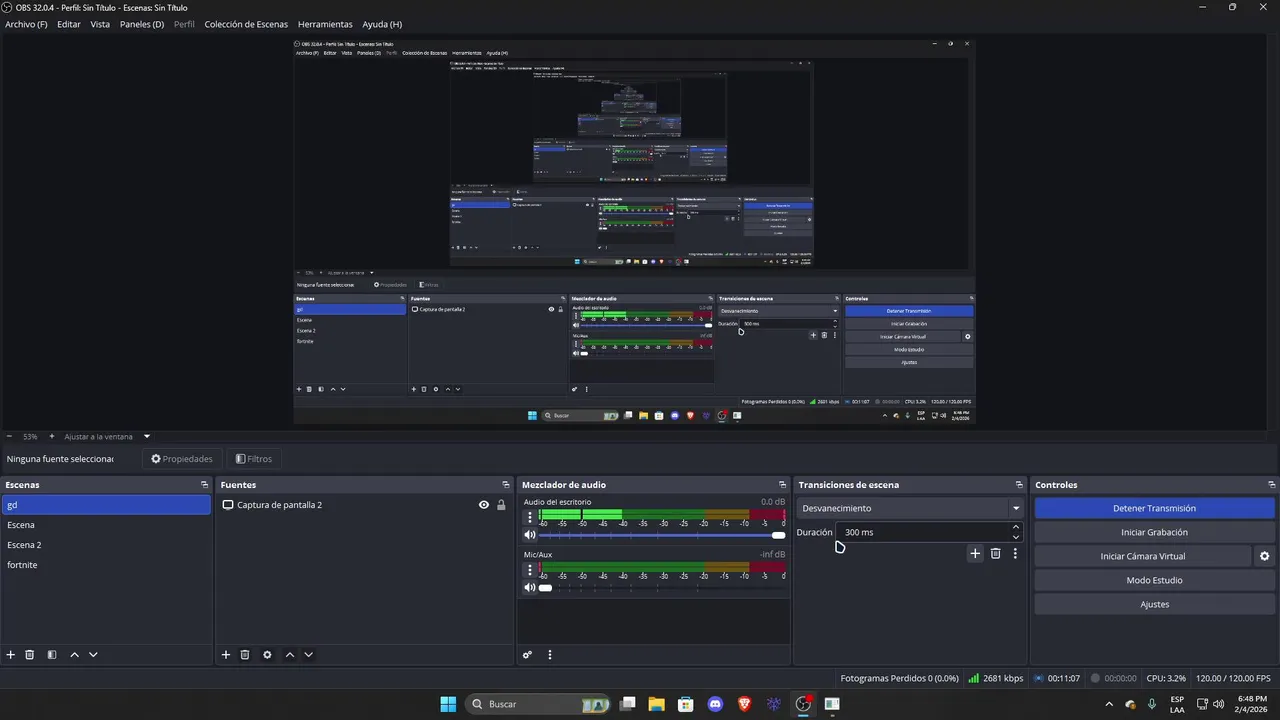Show hidden system tray icons chevron
This screenshot has height=720, width=1280.
(x=1108, y=704)
